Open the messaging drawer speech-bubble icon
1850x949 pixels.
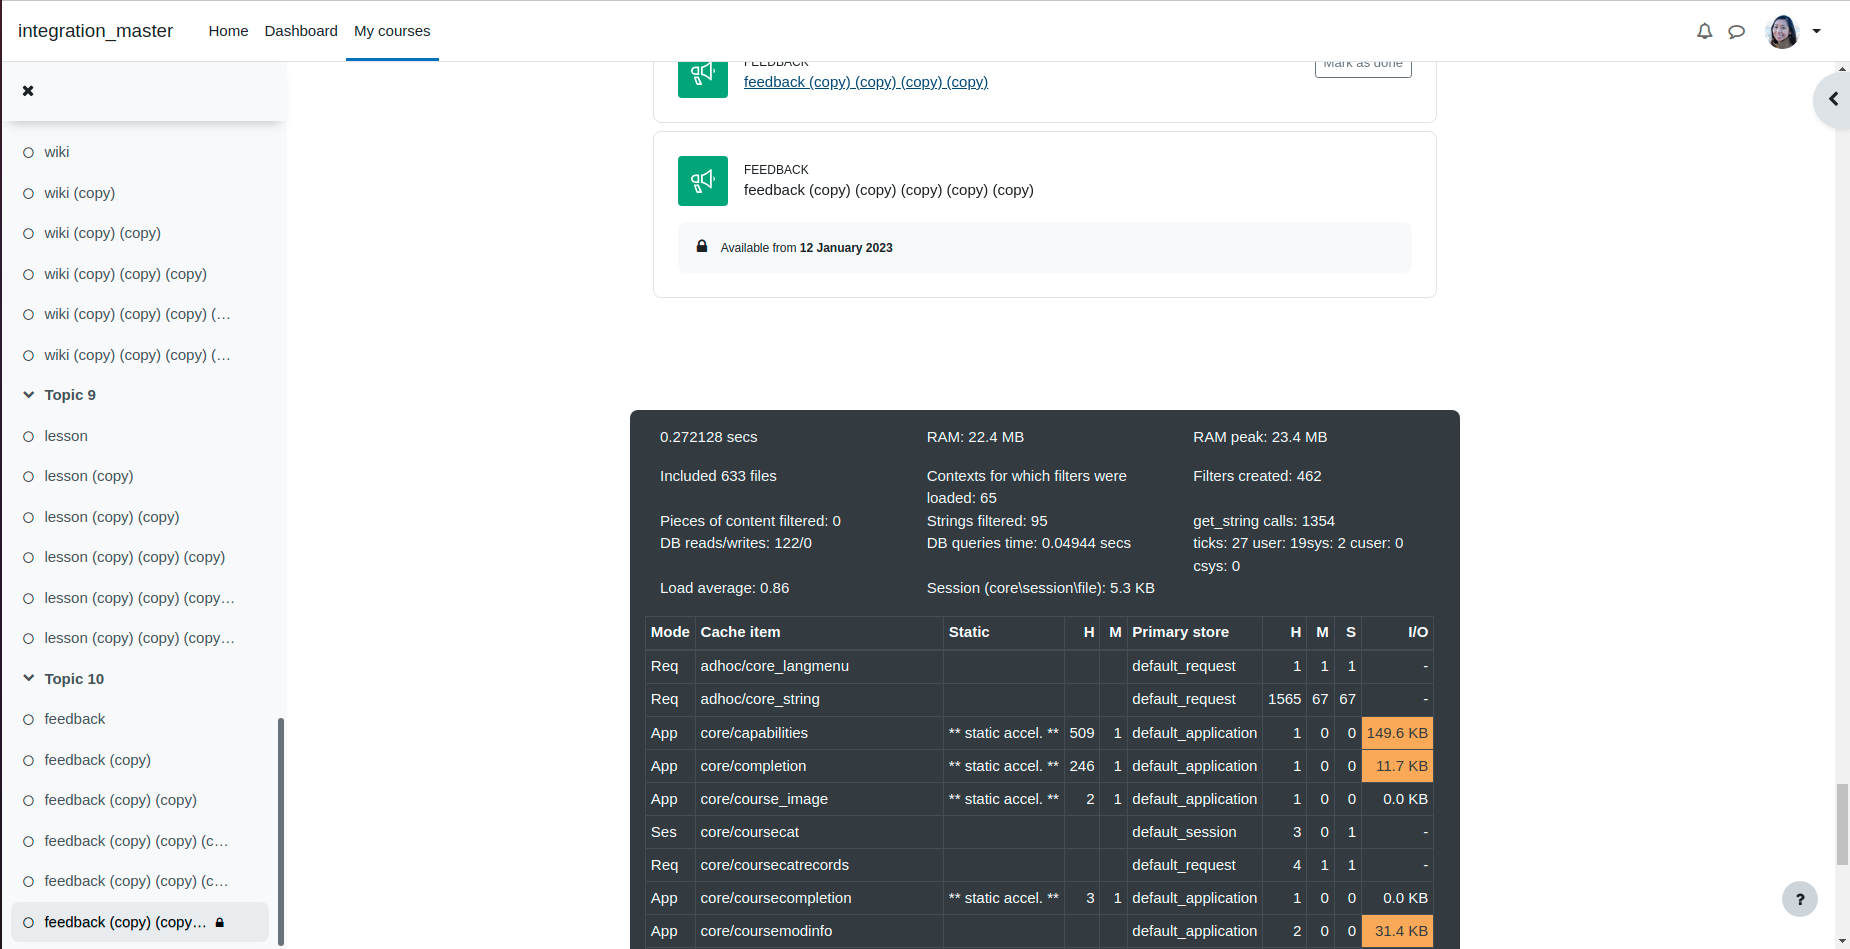1737,31
